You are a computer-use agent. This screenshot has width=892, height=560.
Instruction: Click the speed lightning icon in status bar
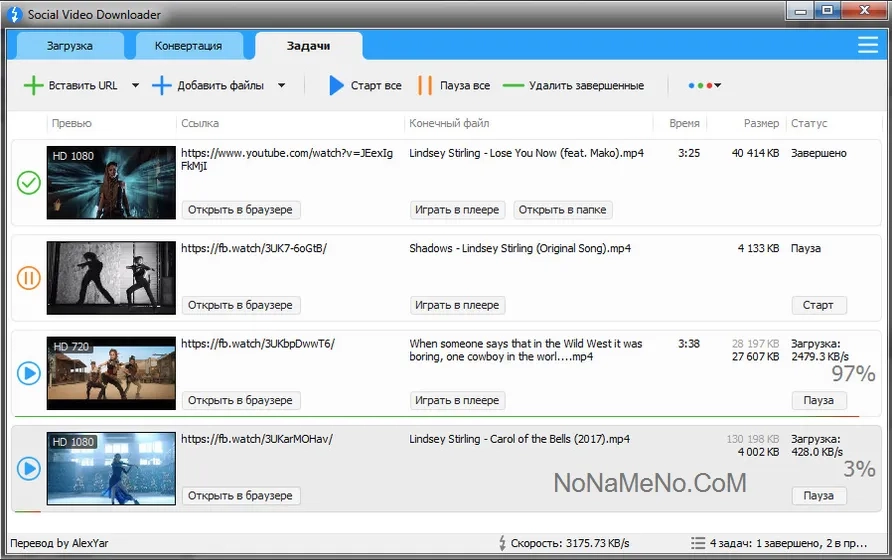tap(502, 543)
